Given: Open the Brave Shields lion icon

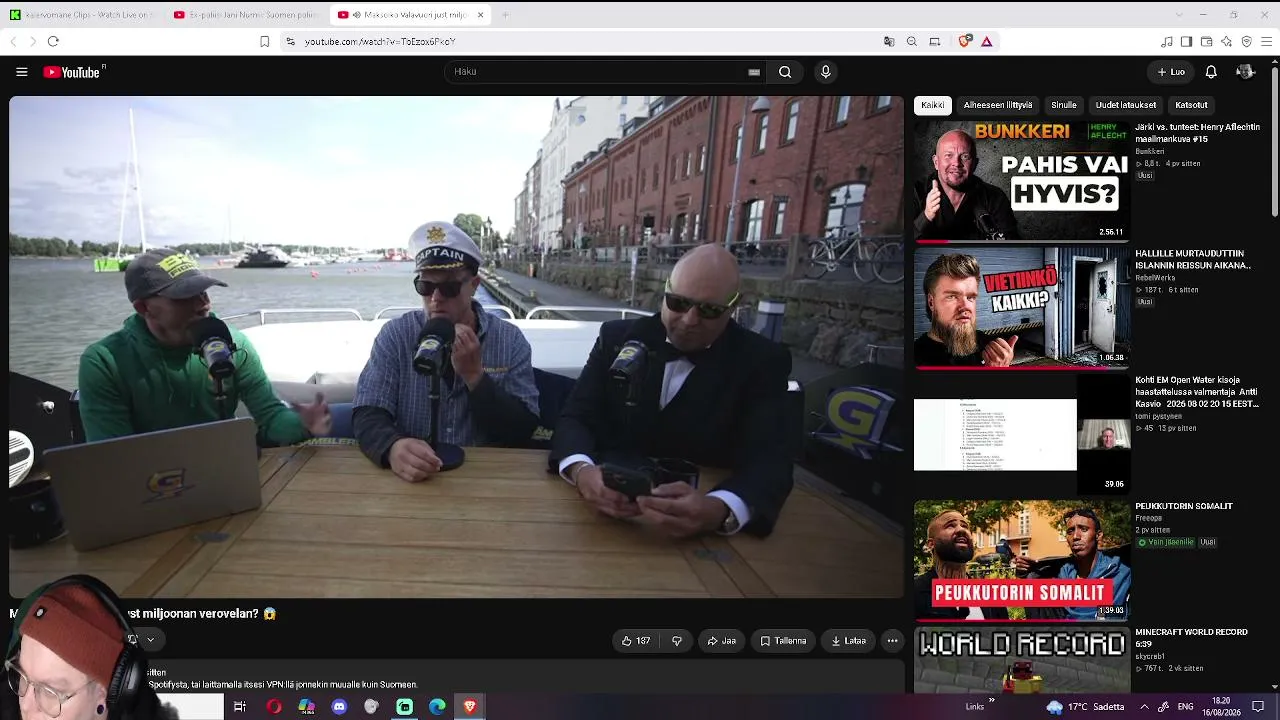Looking at the screenshot, I should 964,41.
